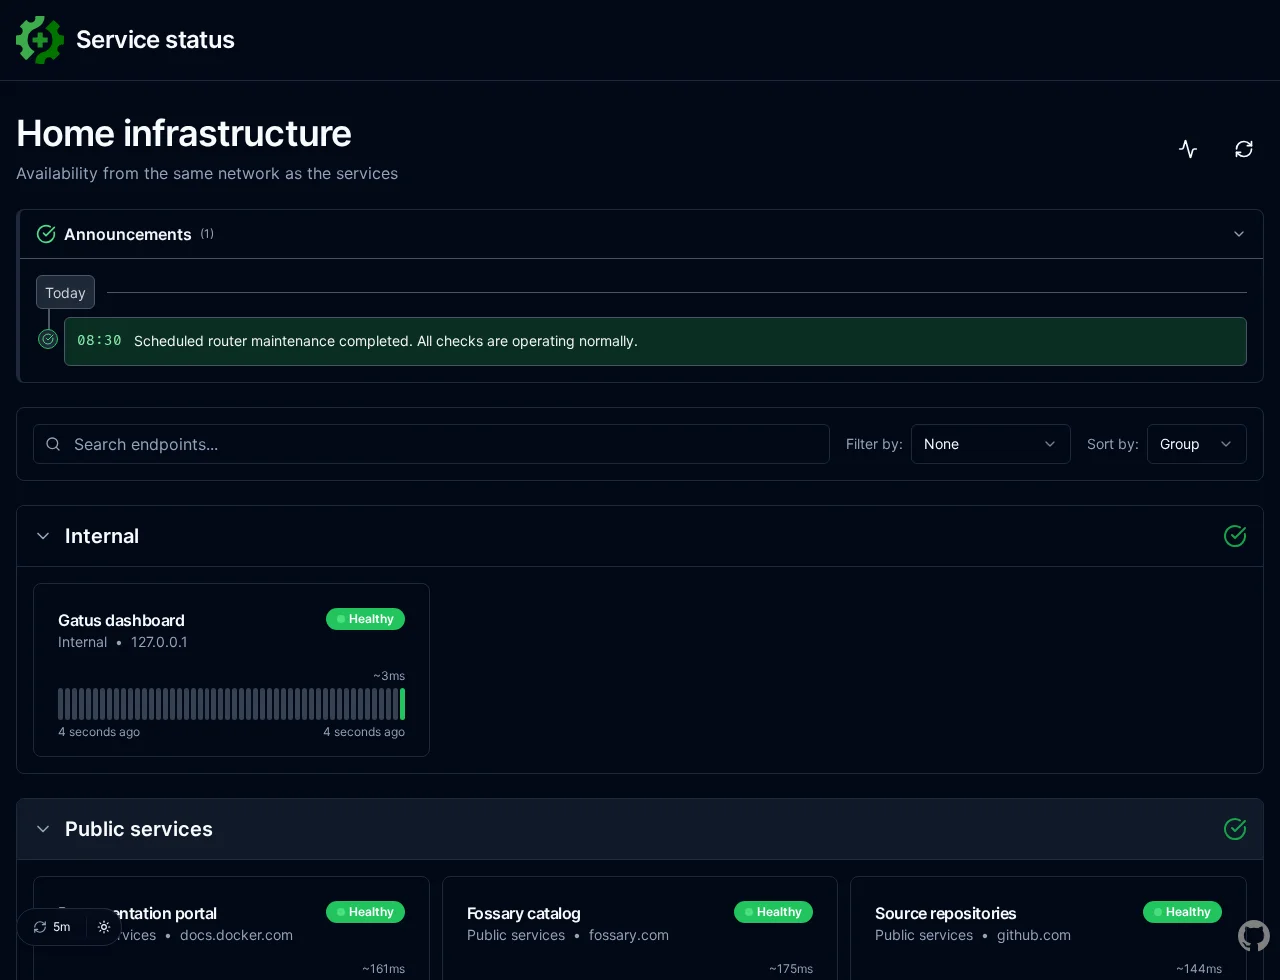Collapse the Public services group chevron
The width and height of the screenshot is (1280, 980).
click(43, 829)
